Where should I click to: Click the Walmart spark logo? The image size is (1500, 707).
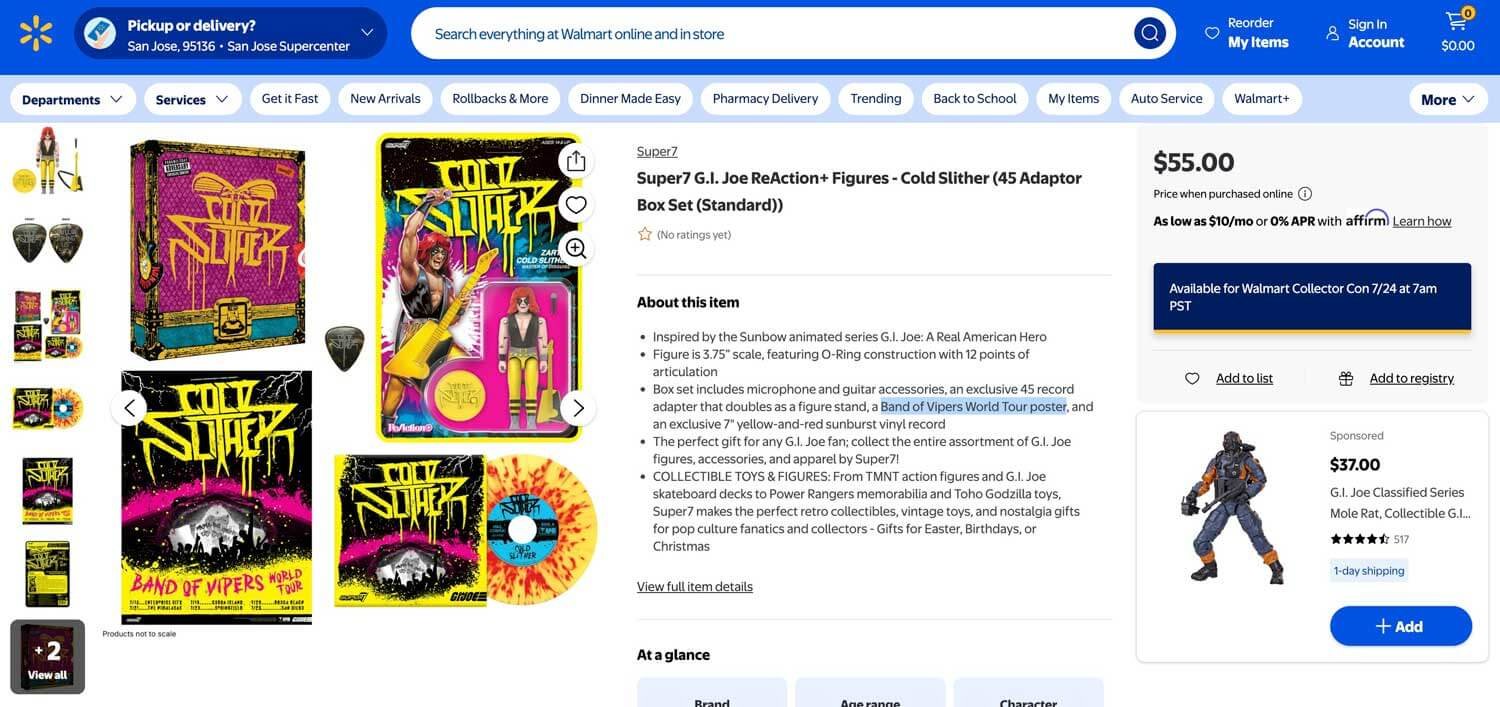pos(36,33)
